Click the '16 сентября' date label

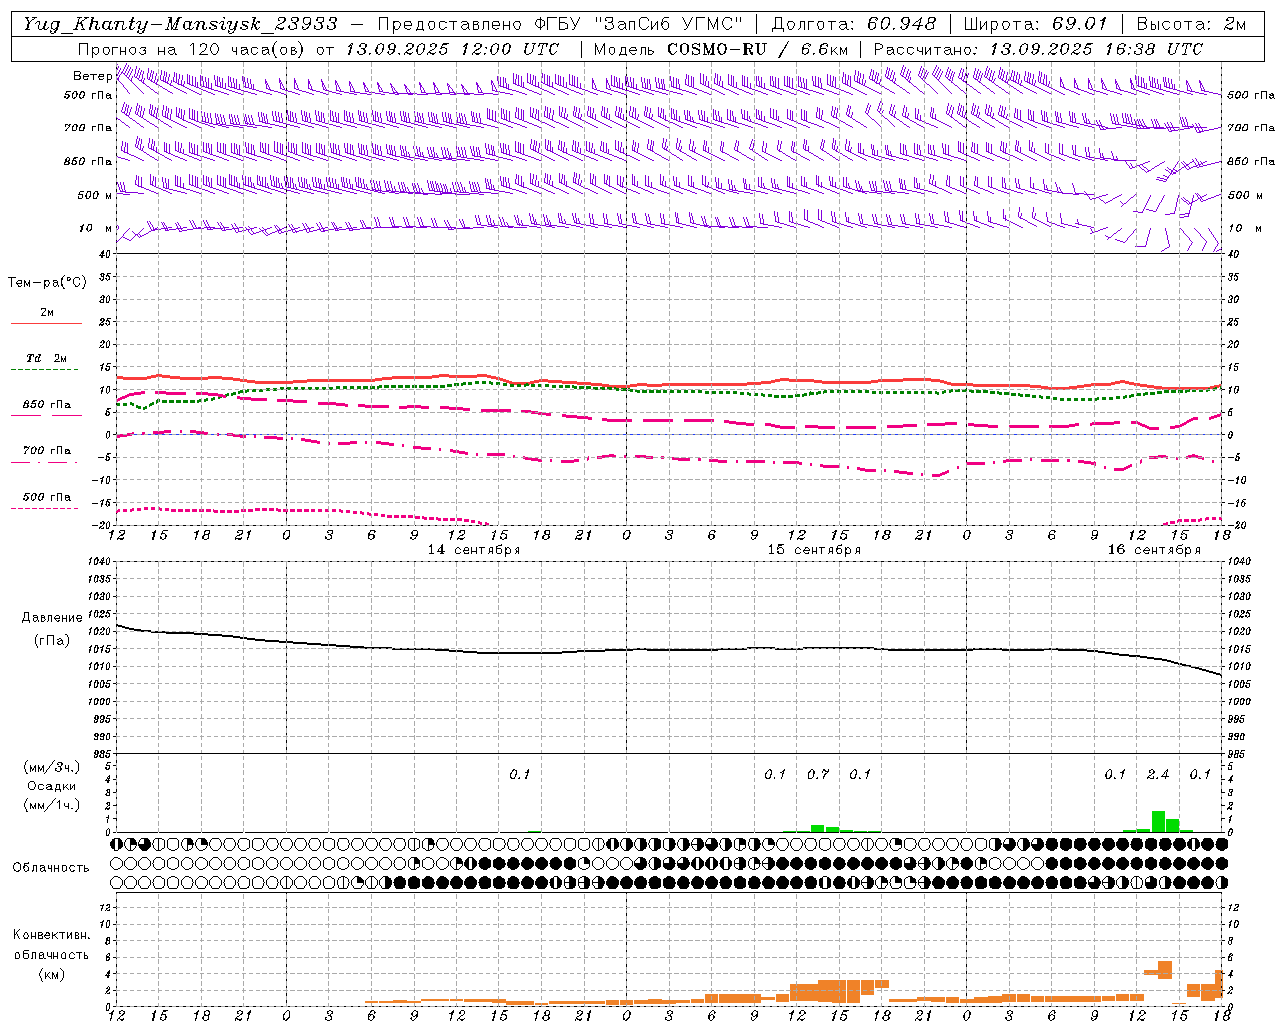1154,550
